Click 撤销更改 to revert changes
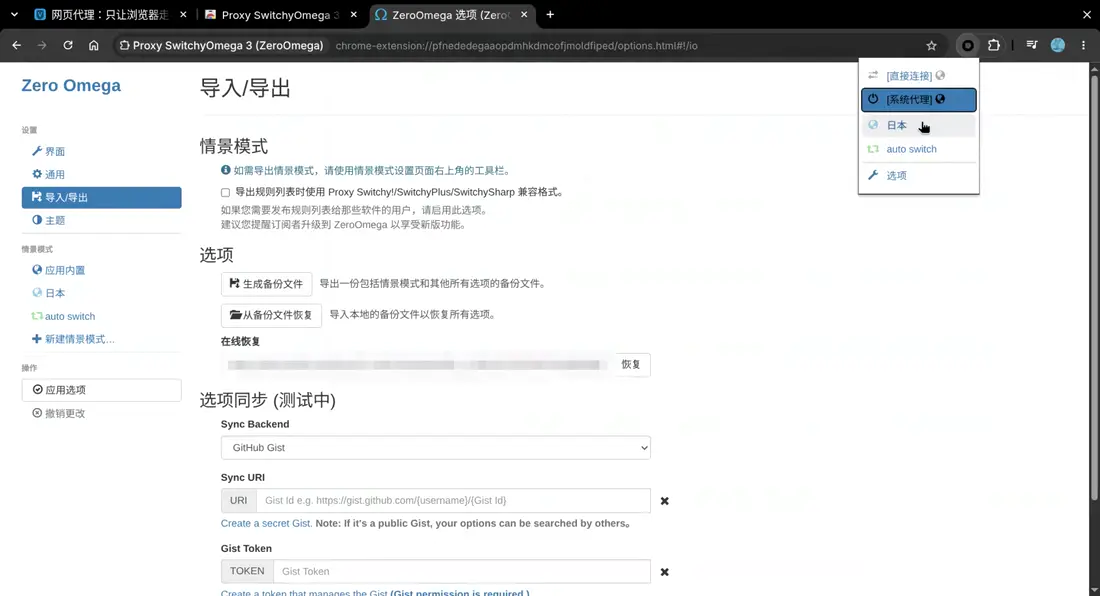The width and height of the screenshot is (1100, 596). click(101, 414)
